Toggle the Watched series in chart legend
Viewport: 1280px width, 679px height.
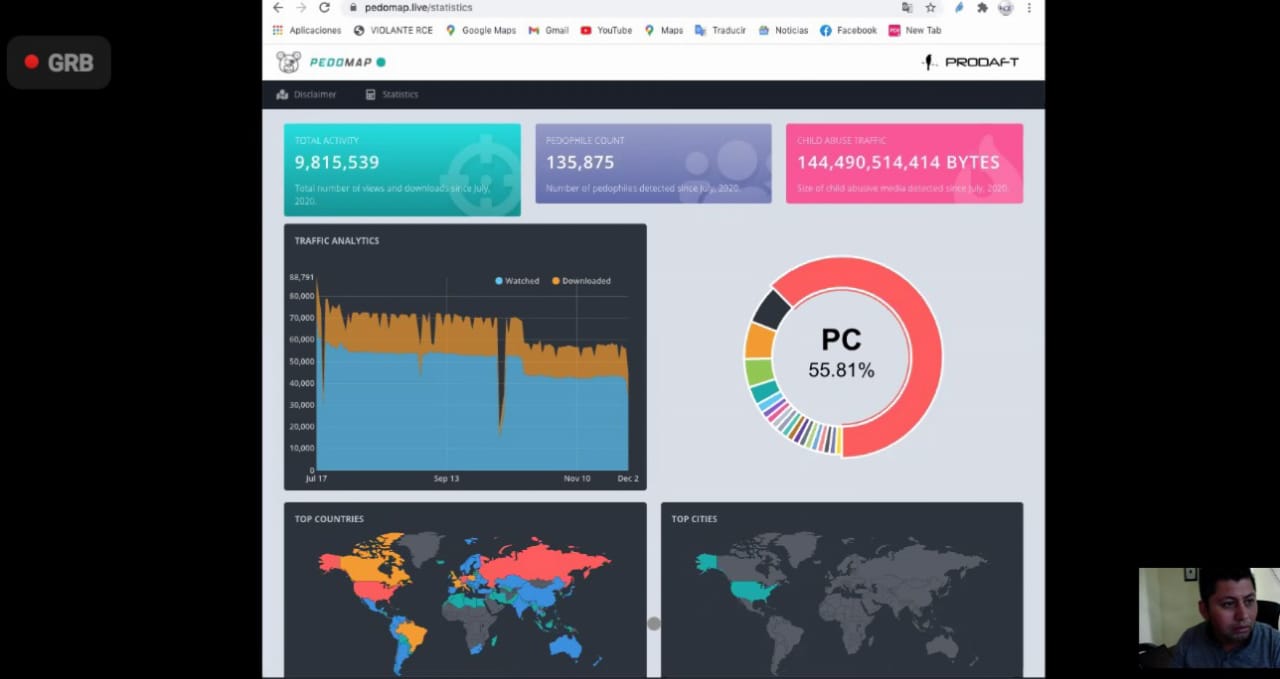[517, 281]
